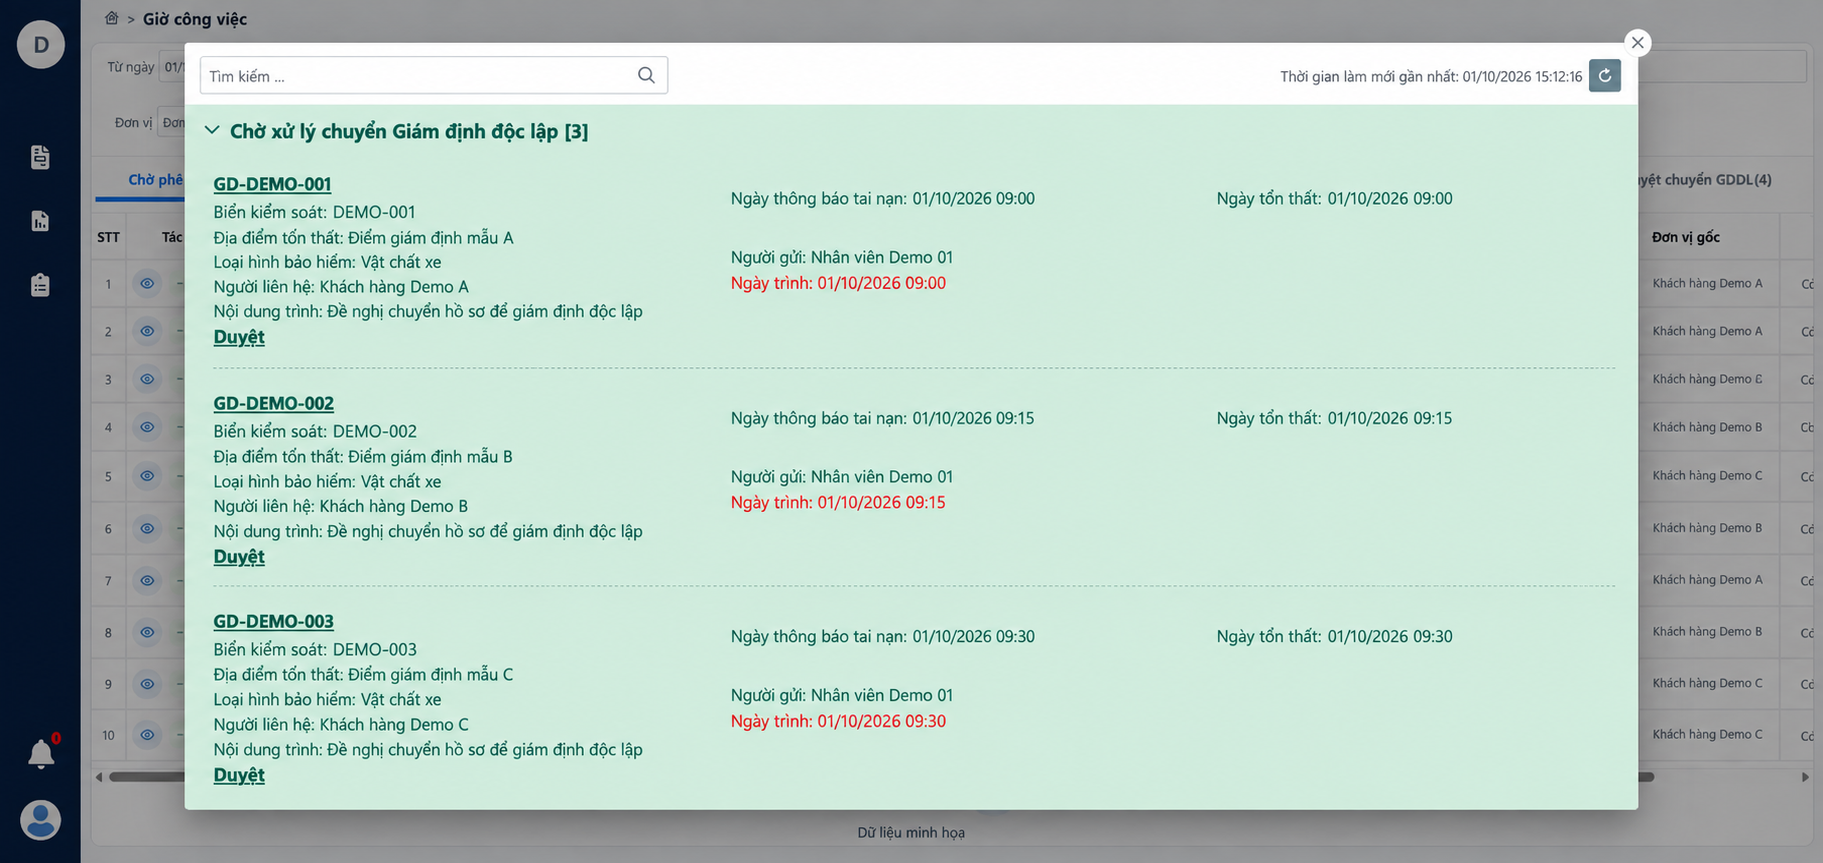Click the red 'Ngày trình: 01/10/2026 09:15' text
The height and width of the screenshot is (863, 1823).
pos(838,502)
